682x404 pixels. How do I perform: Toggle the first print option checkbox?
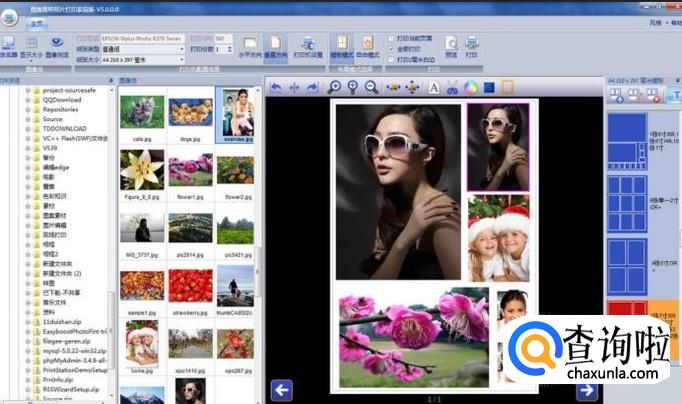point(392,38)
